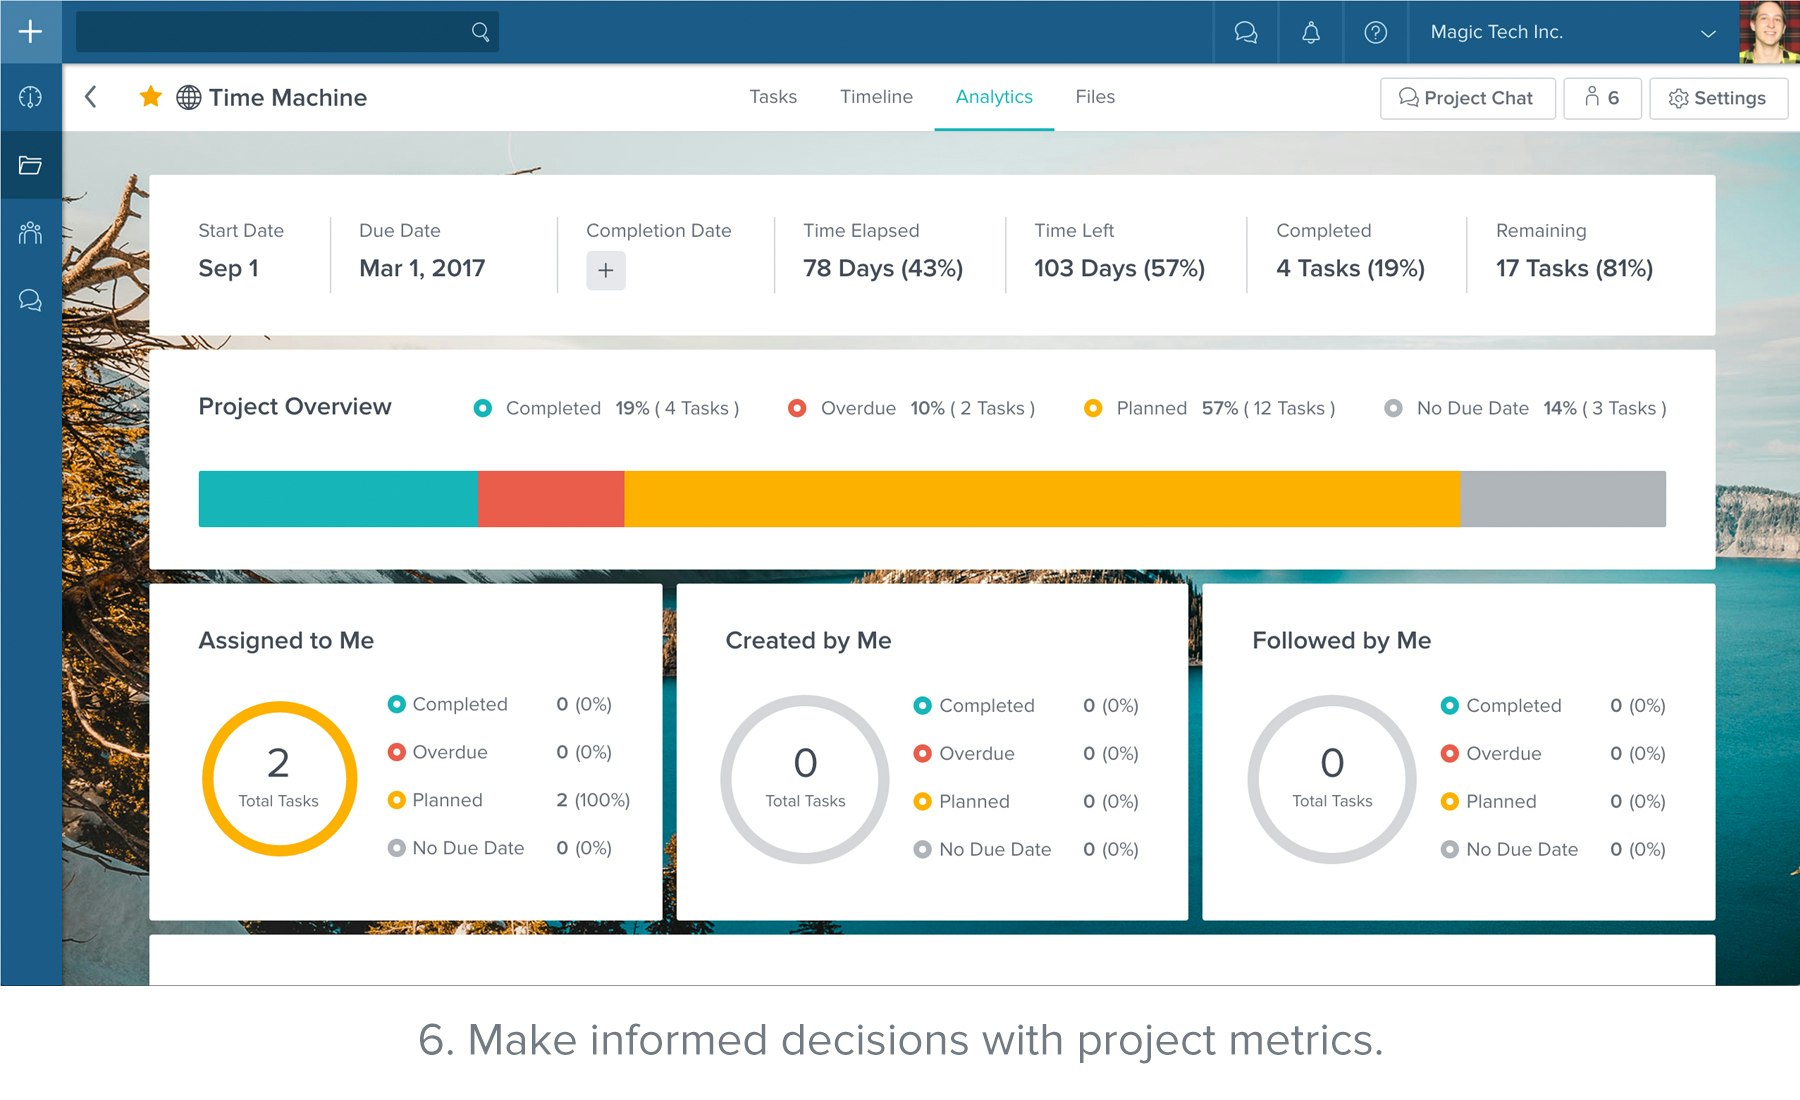Click the gray No Due Date bar segment

pos(1563,499)
